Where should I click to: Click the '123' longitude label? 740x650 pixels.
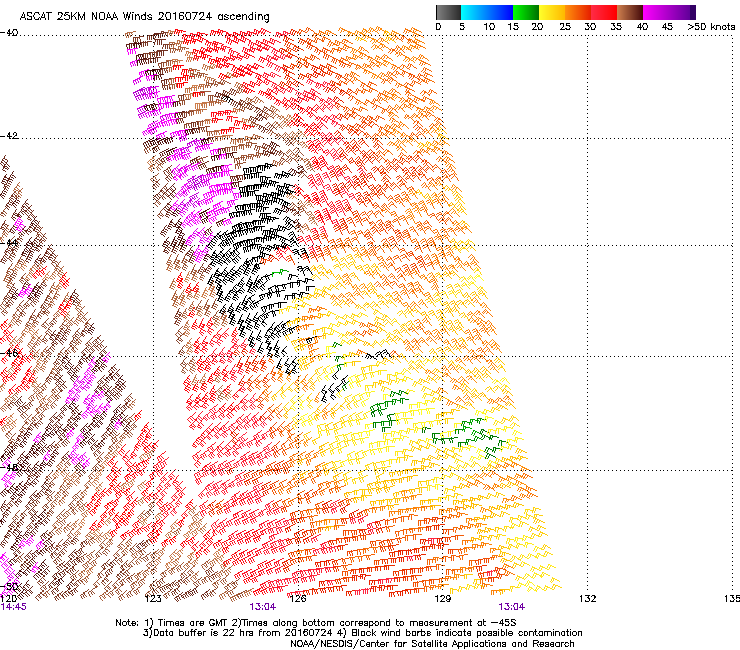[x=153, y=599]
